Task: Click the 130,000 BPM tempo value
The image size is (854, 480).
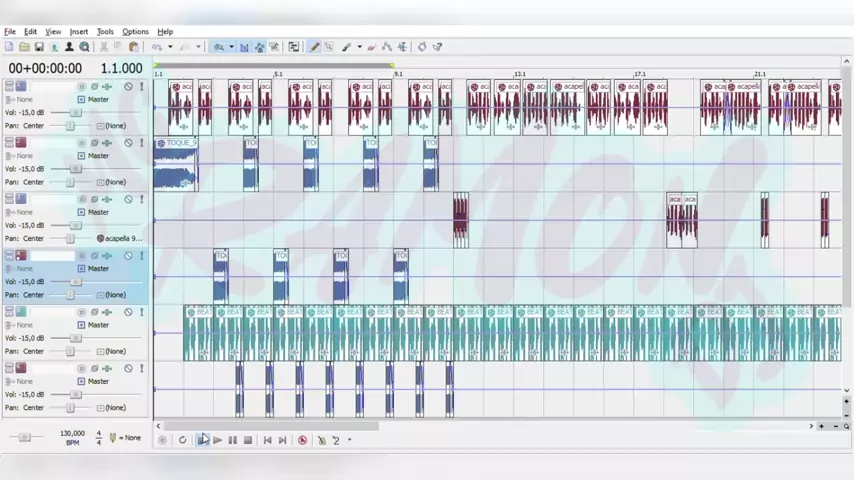Action: (x=72, y=434)
